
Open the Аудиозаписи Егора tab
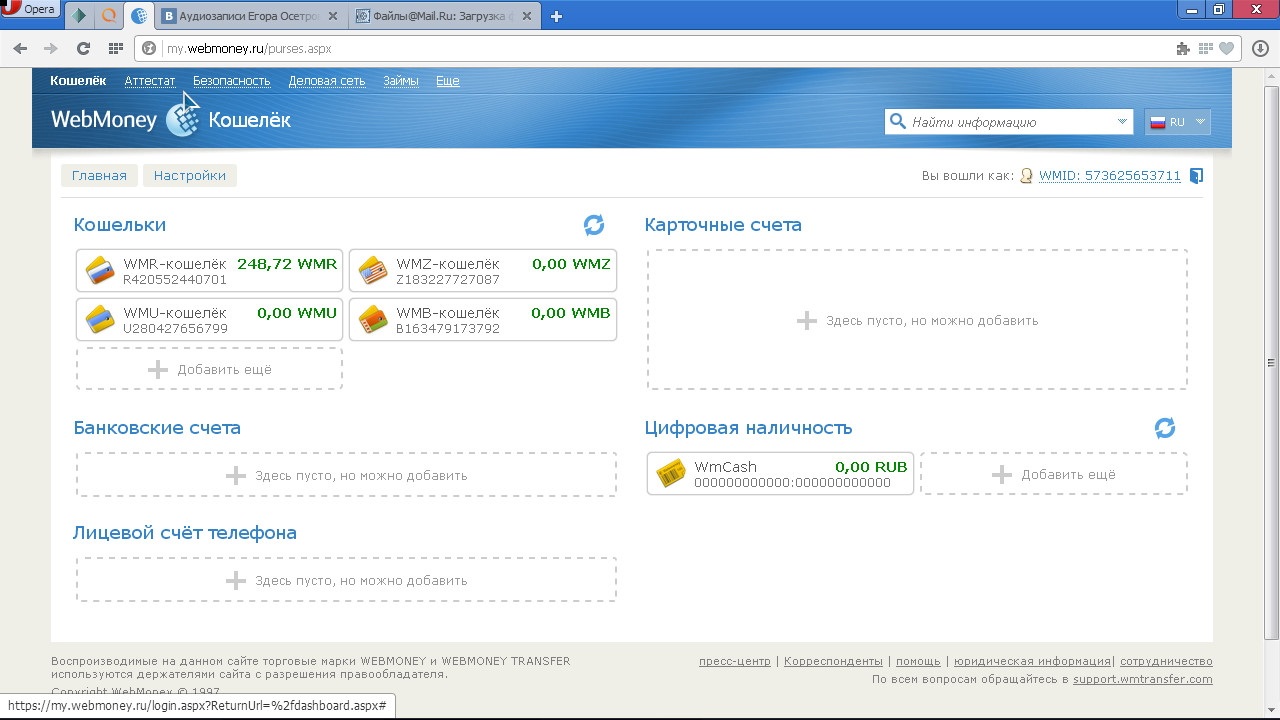coord(250,16)
